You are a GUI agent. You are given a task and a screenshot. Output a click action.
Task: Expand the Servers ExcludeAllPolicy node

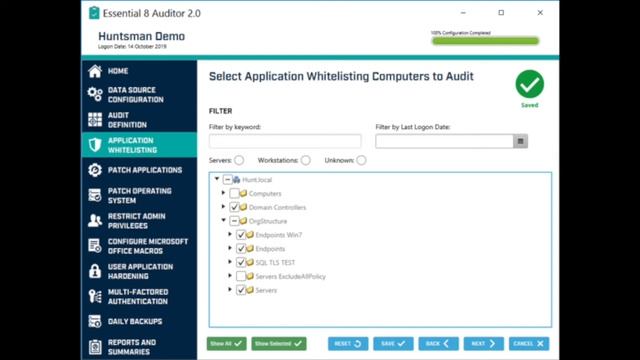230,276
